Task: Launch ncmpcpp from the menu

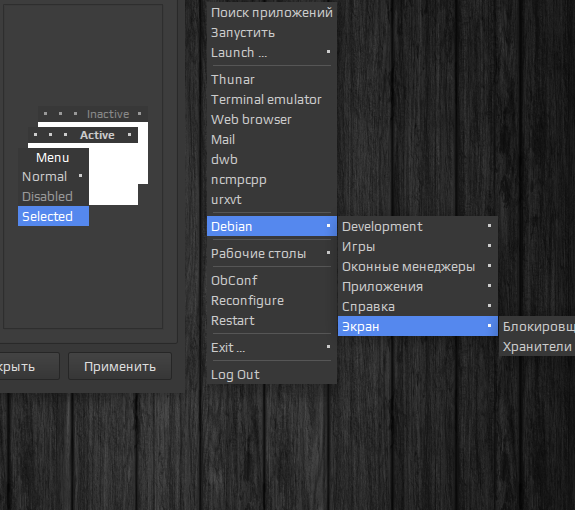Action: click(272, 180)
